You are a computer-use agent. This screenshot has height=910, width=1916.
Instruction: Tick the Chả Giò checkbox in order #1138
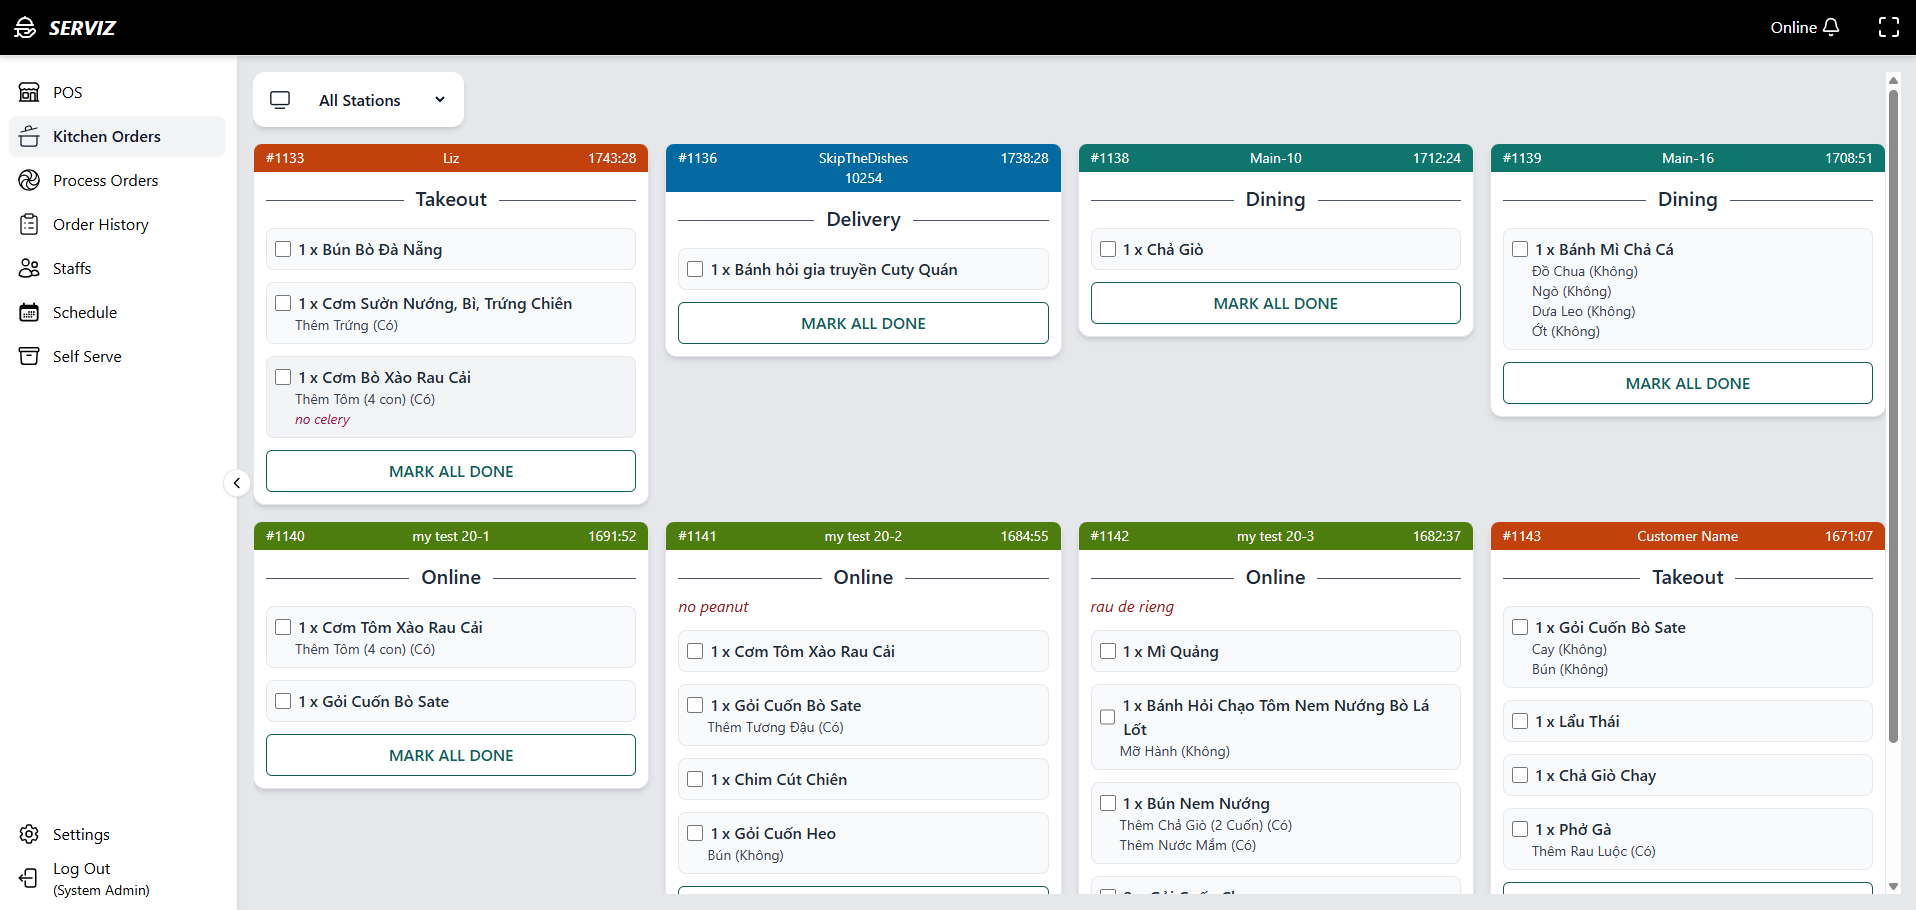click(x=1108, y=250)
